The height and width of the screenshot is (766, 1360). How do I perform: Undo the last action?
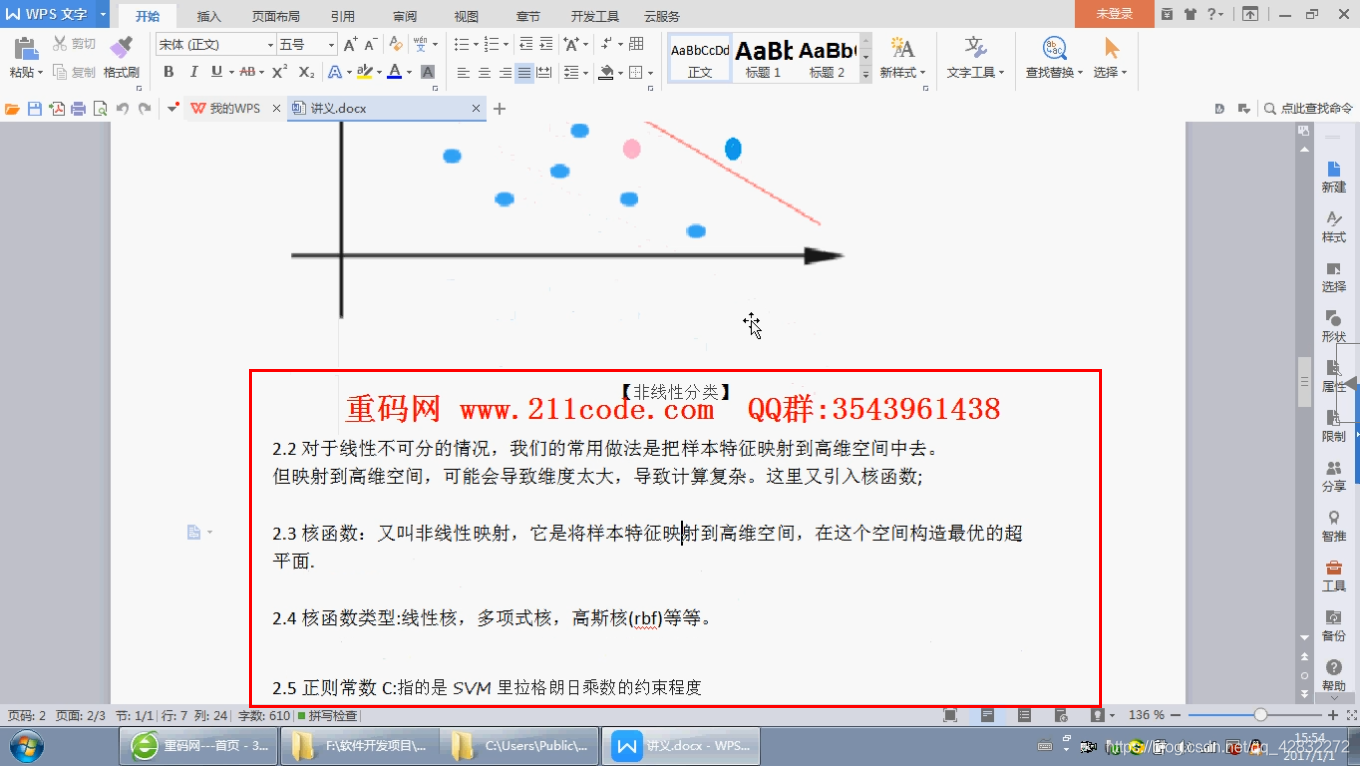click(122, 108)
